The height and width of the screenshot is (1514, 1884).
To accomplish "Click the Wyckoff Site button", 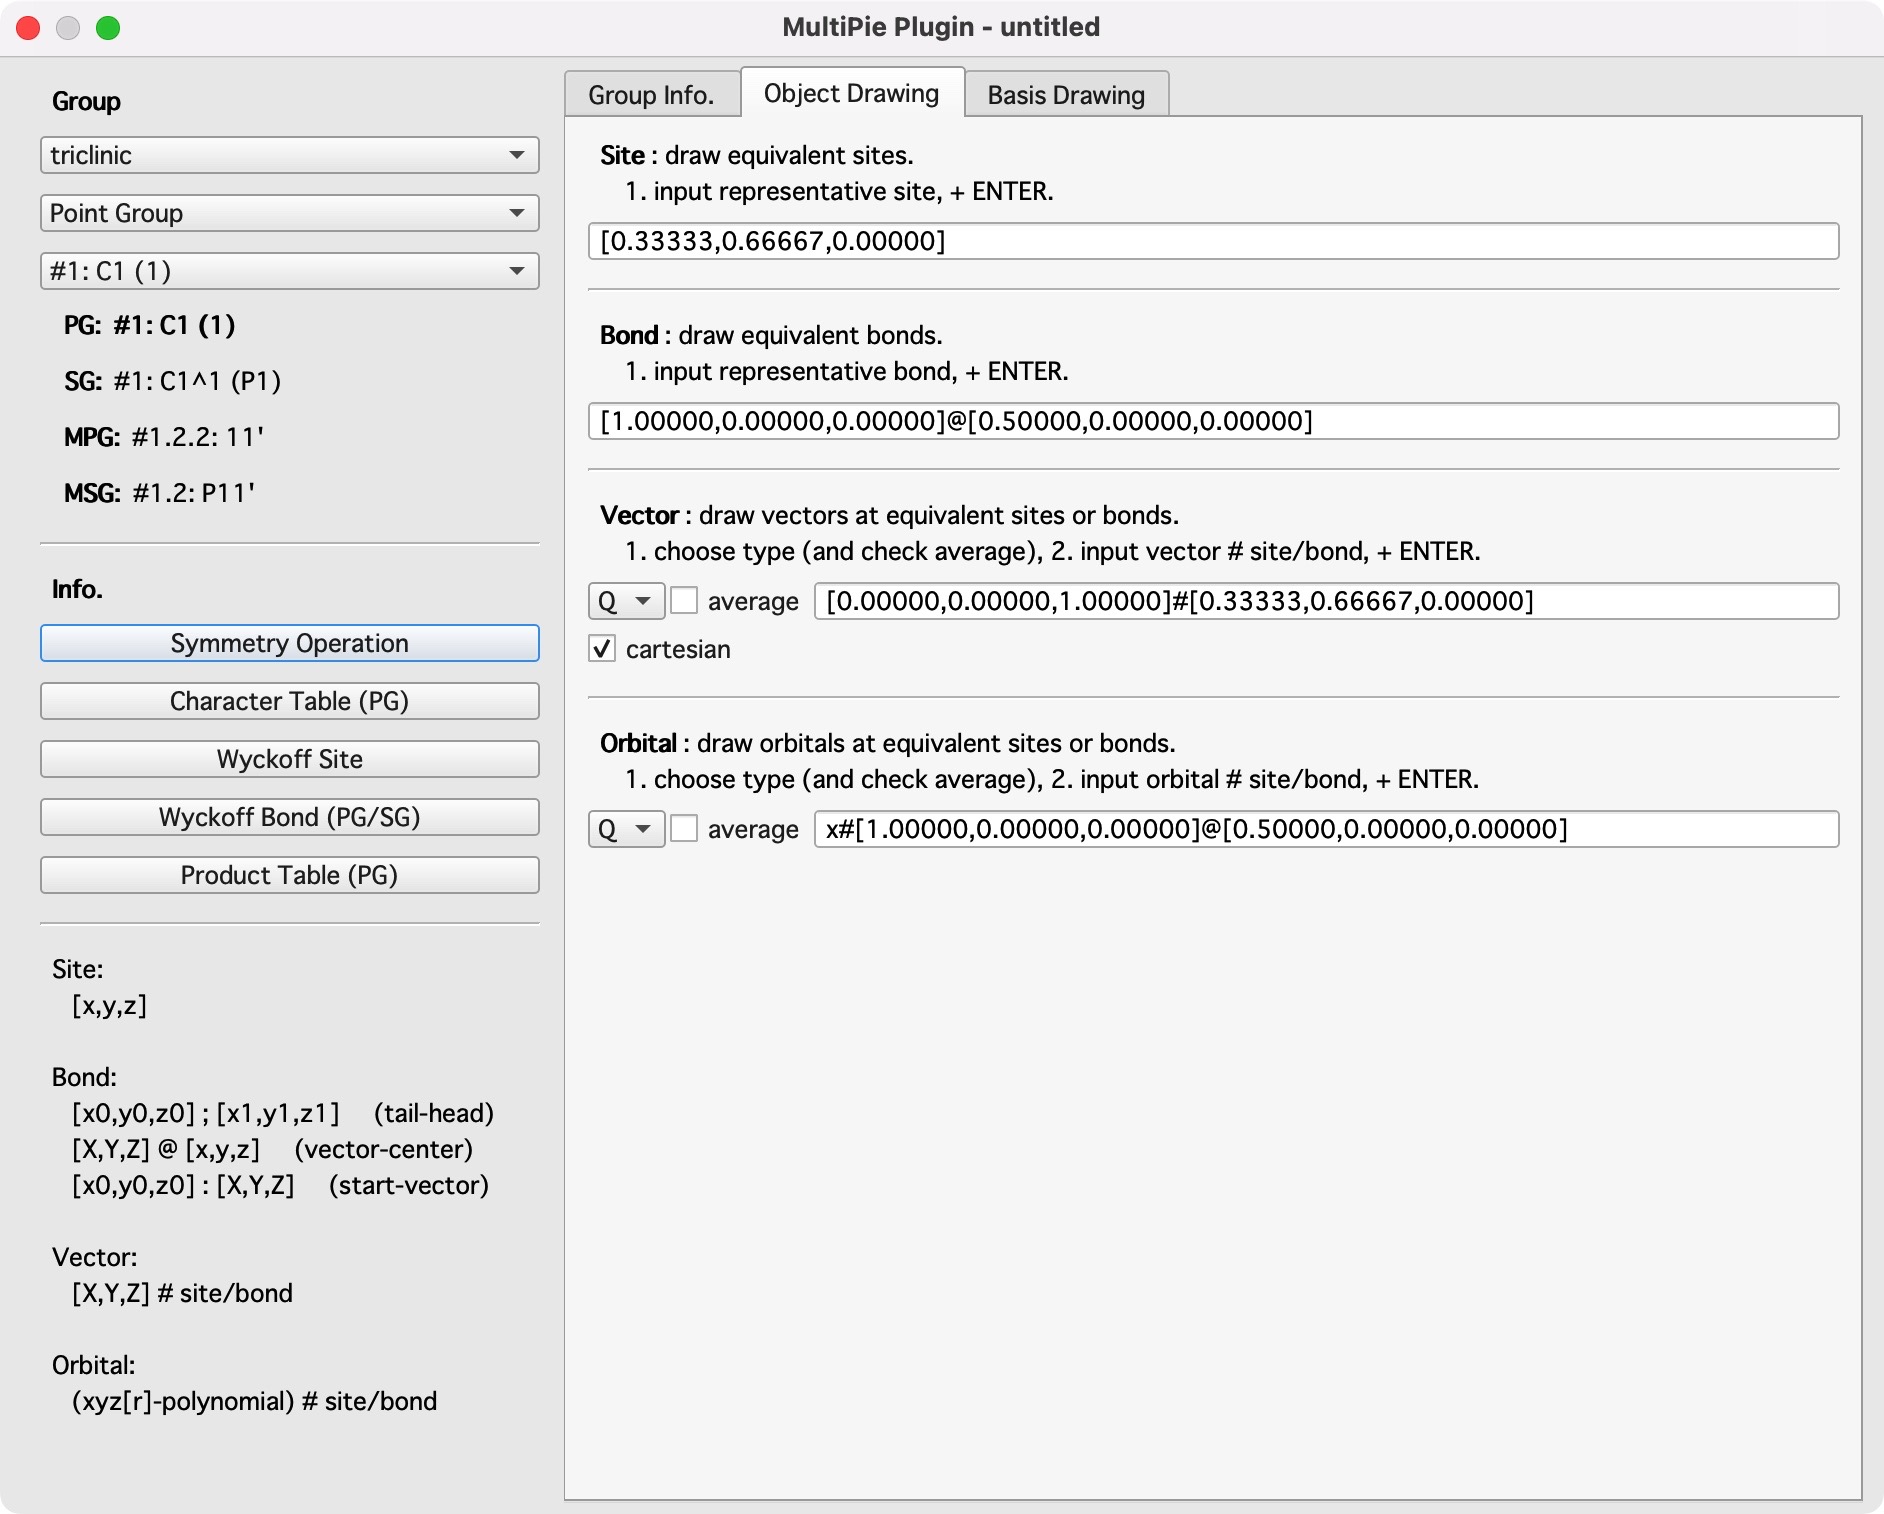I will [x=289, y=759].
